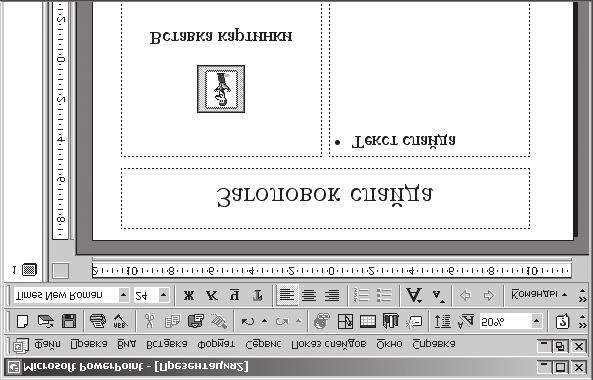The width and height of the screenshot is (593, 380).
Task: Open the PowerPoint Help question mark icon
Action: 562,322
